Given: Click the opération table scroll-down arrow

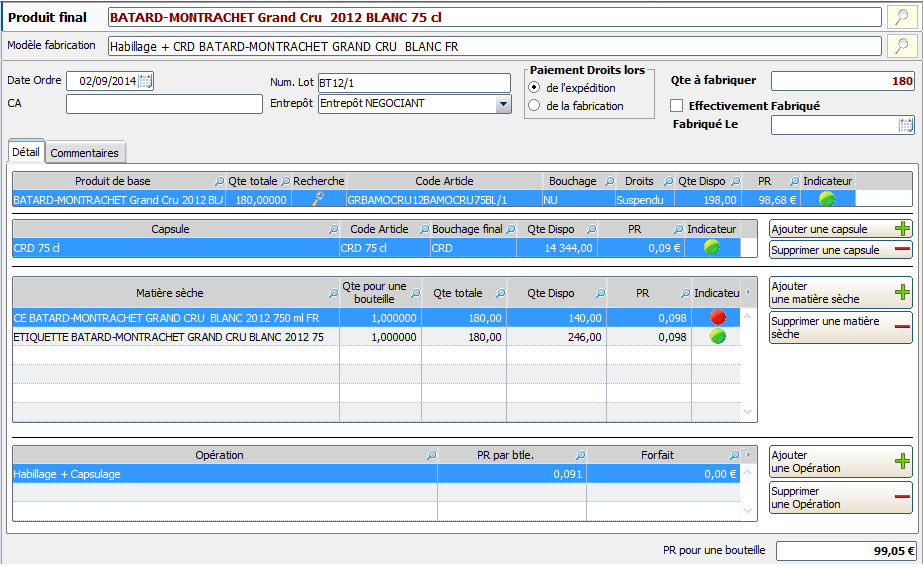Looking at the screenshot, I should [748, 511].
